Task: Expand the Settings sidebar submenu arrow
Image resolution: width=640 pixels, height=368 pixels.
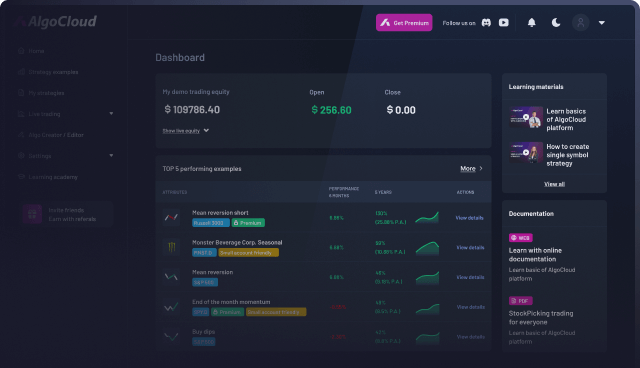Action: [111, 155]
